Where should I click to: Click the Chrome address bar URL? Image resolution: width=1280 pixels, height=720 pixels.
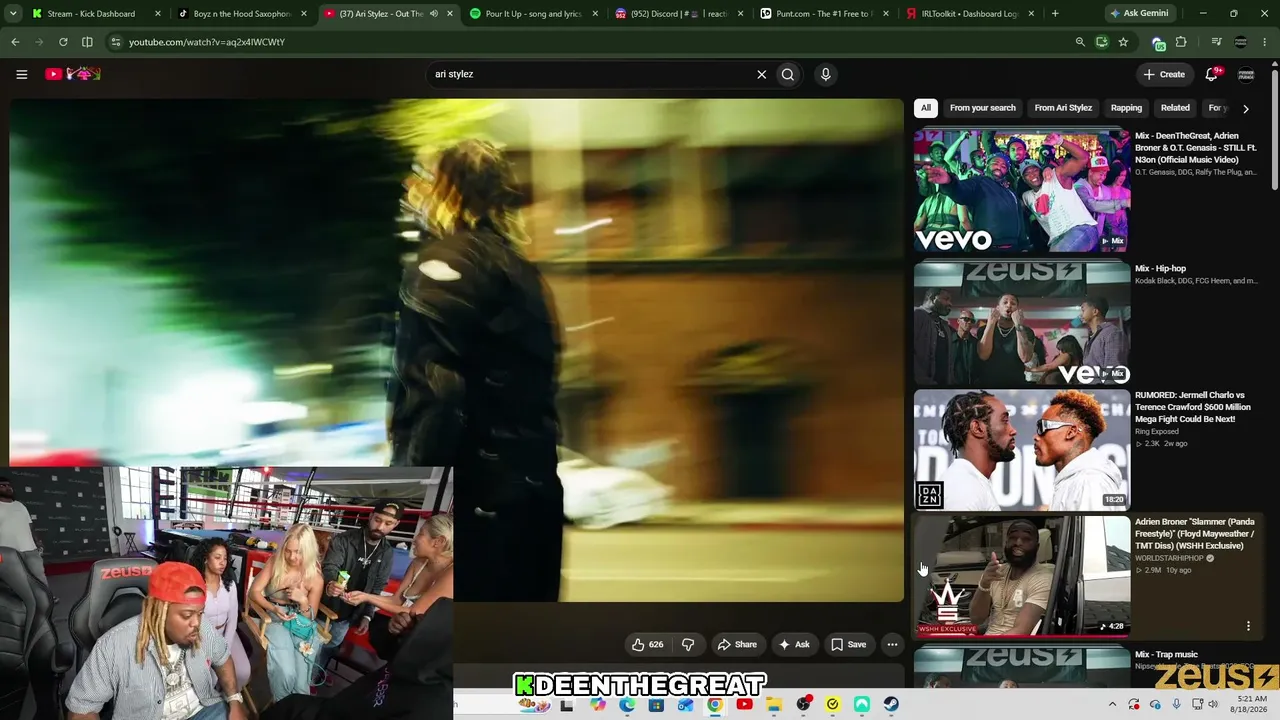click(207, 42)
